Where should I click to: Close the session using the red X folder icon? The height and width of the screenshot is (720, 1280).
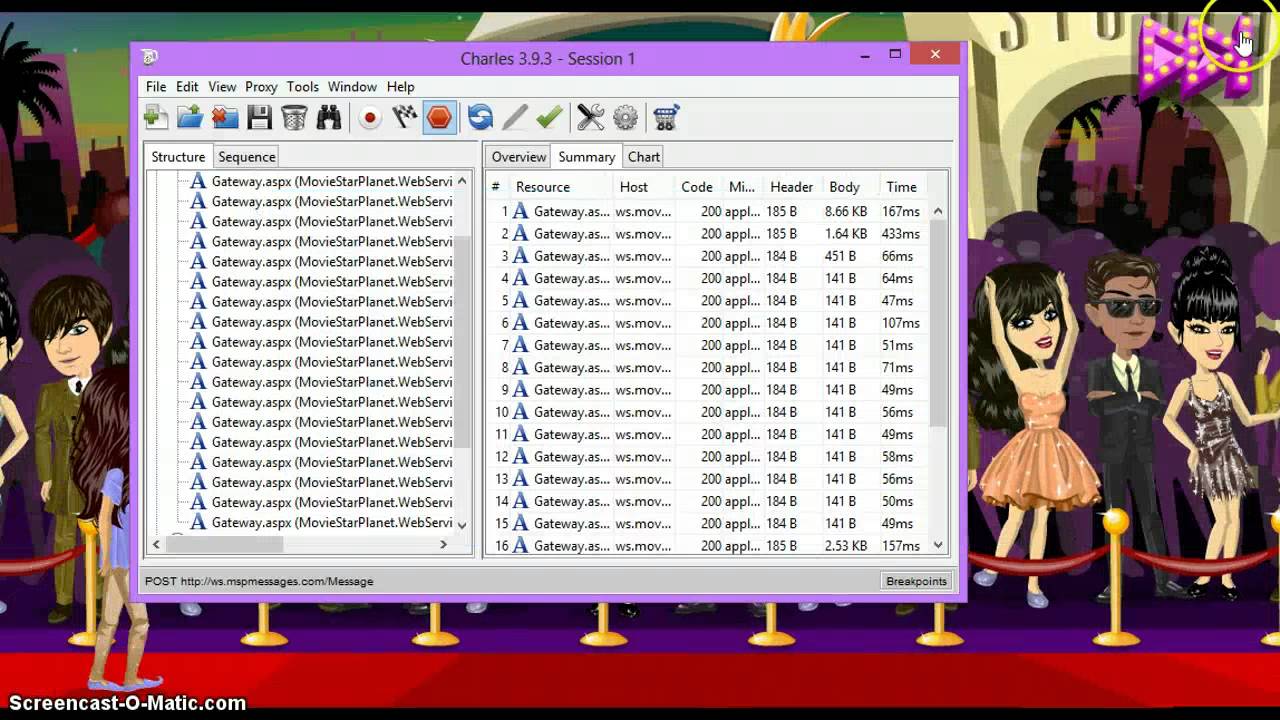coord(225,118)
